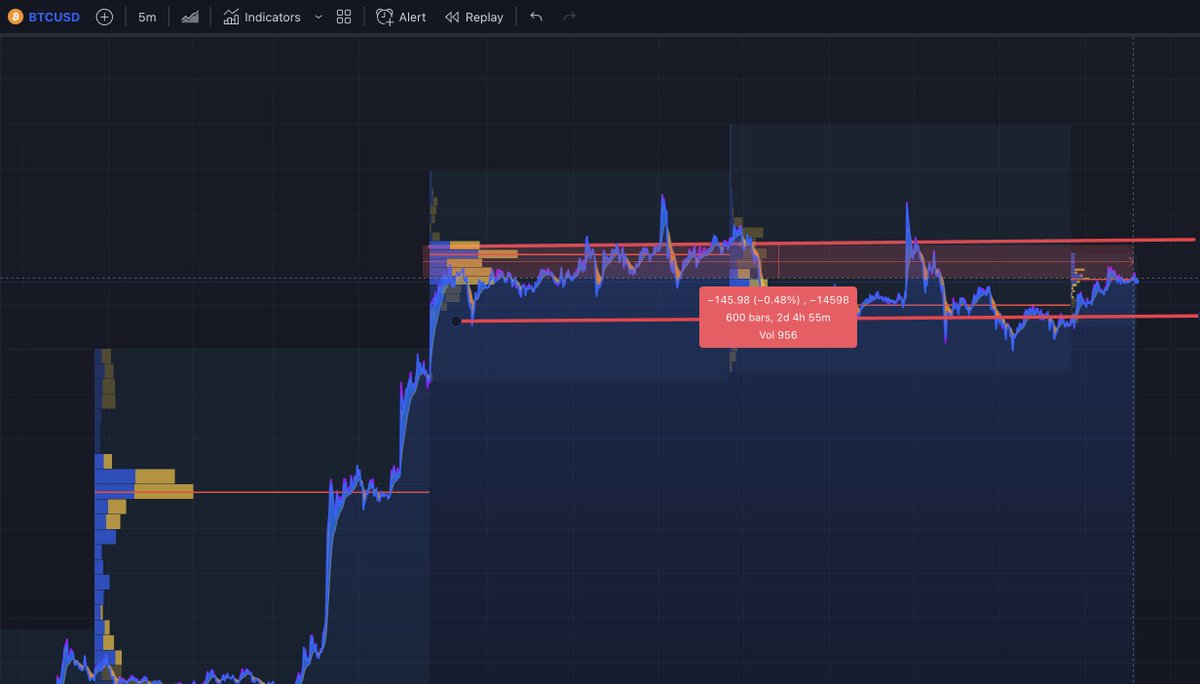
Task: Open the 5m timeframe selector
Action: coord(146,16)
